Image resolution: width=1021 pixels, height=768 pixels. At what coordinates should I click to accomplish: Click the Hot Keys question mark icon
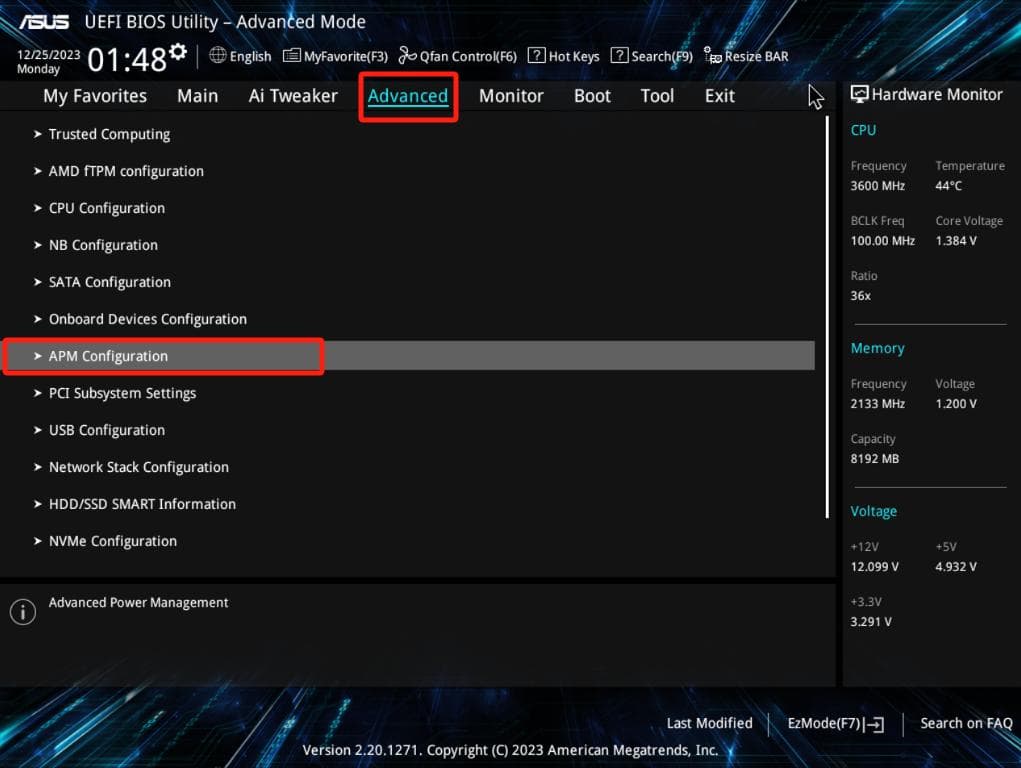coord(536,55)
